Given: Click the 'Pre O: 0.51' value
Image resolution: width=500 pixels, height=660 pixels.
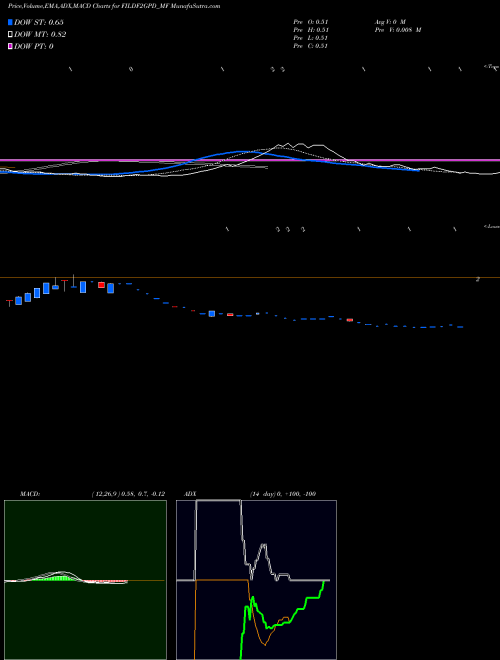Looking at the screenshot, I should coord(311,22).
